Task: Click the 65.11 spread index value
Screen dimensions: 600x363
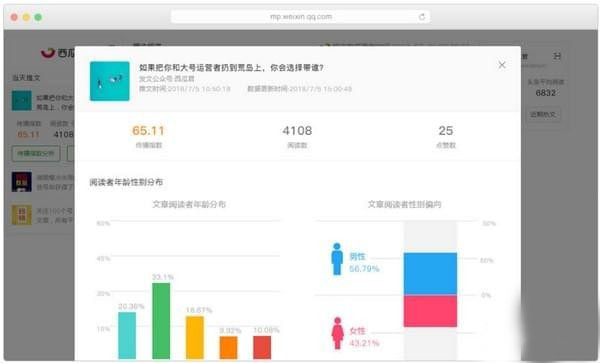Action: pos(148,131)
